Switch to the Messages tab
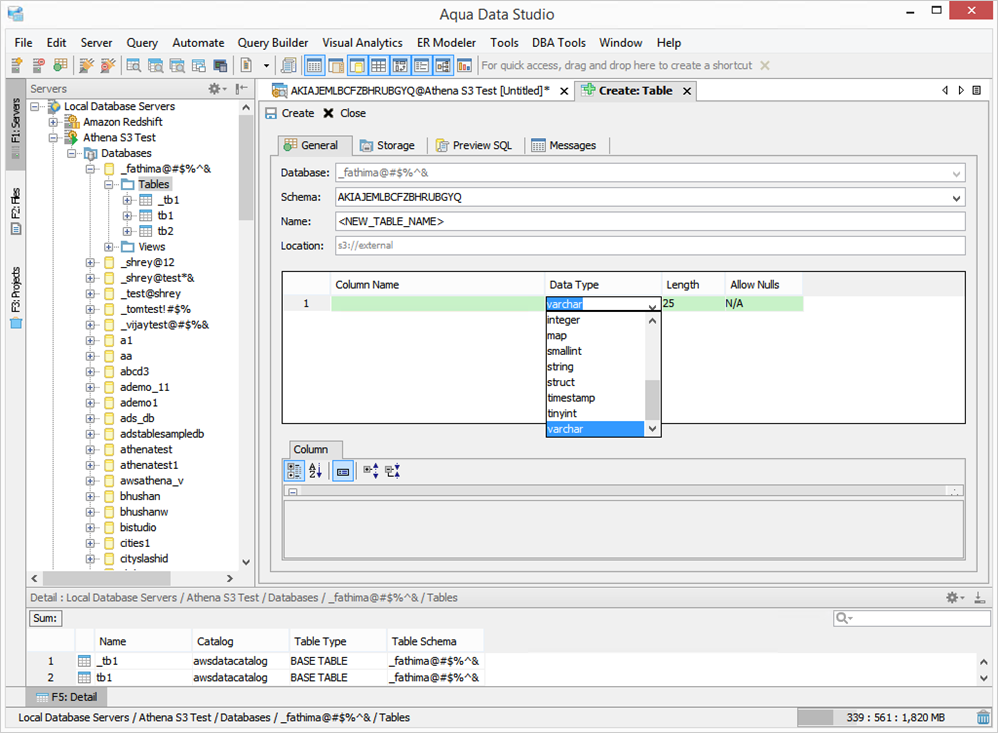Viewport: 998px width, 733px height. click(564, 146)
